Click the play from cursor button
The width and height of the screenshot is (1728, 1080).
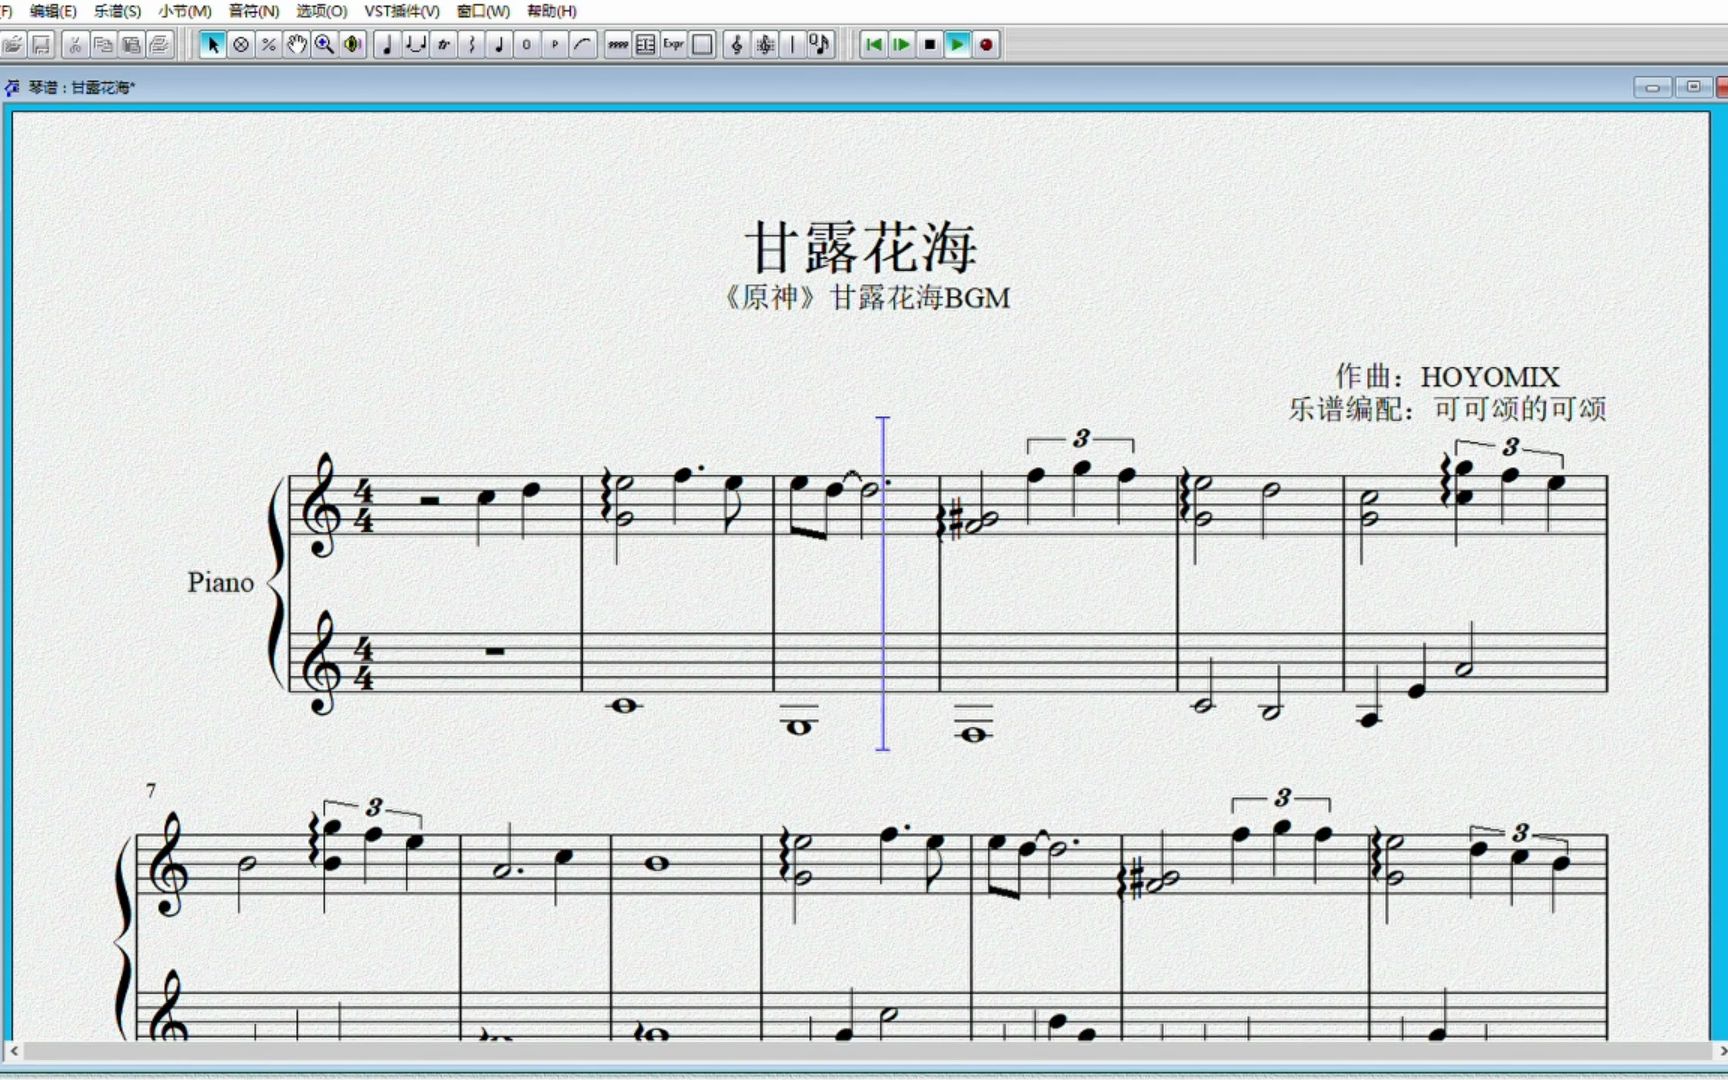click(902, 44)
